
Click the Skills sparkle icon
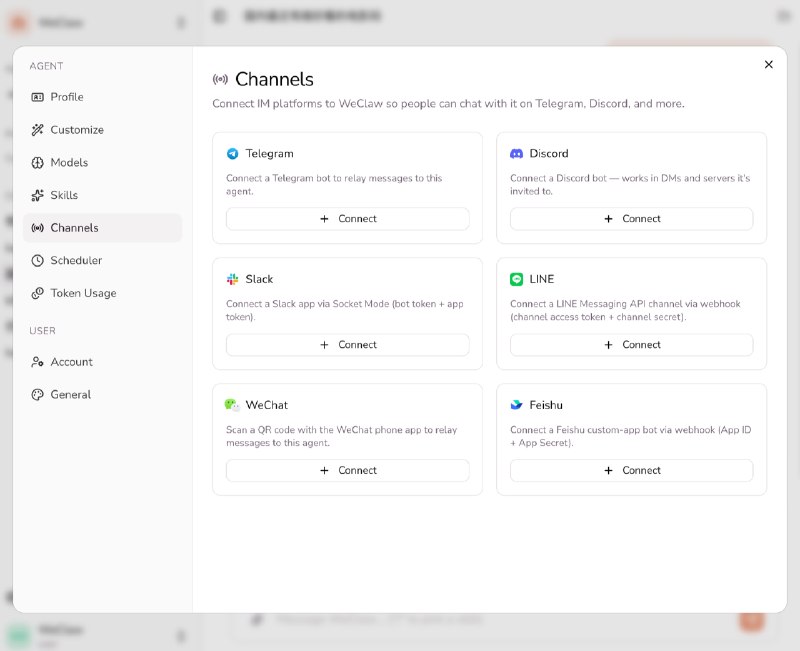(37, 195)
